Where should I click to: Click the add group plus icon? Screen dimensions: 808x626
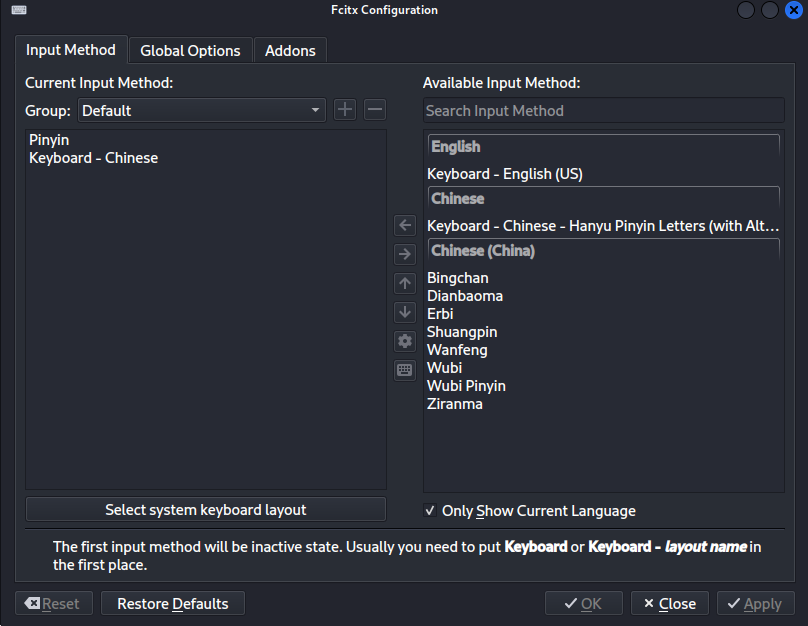pyautogui.click(x=345, y=110)
